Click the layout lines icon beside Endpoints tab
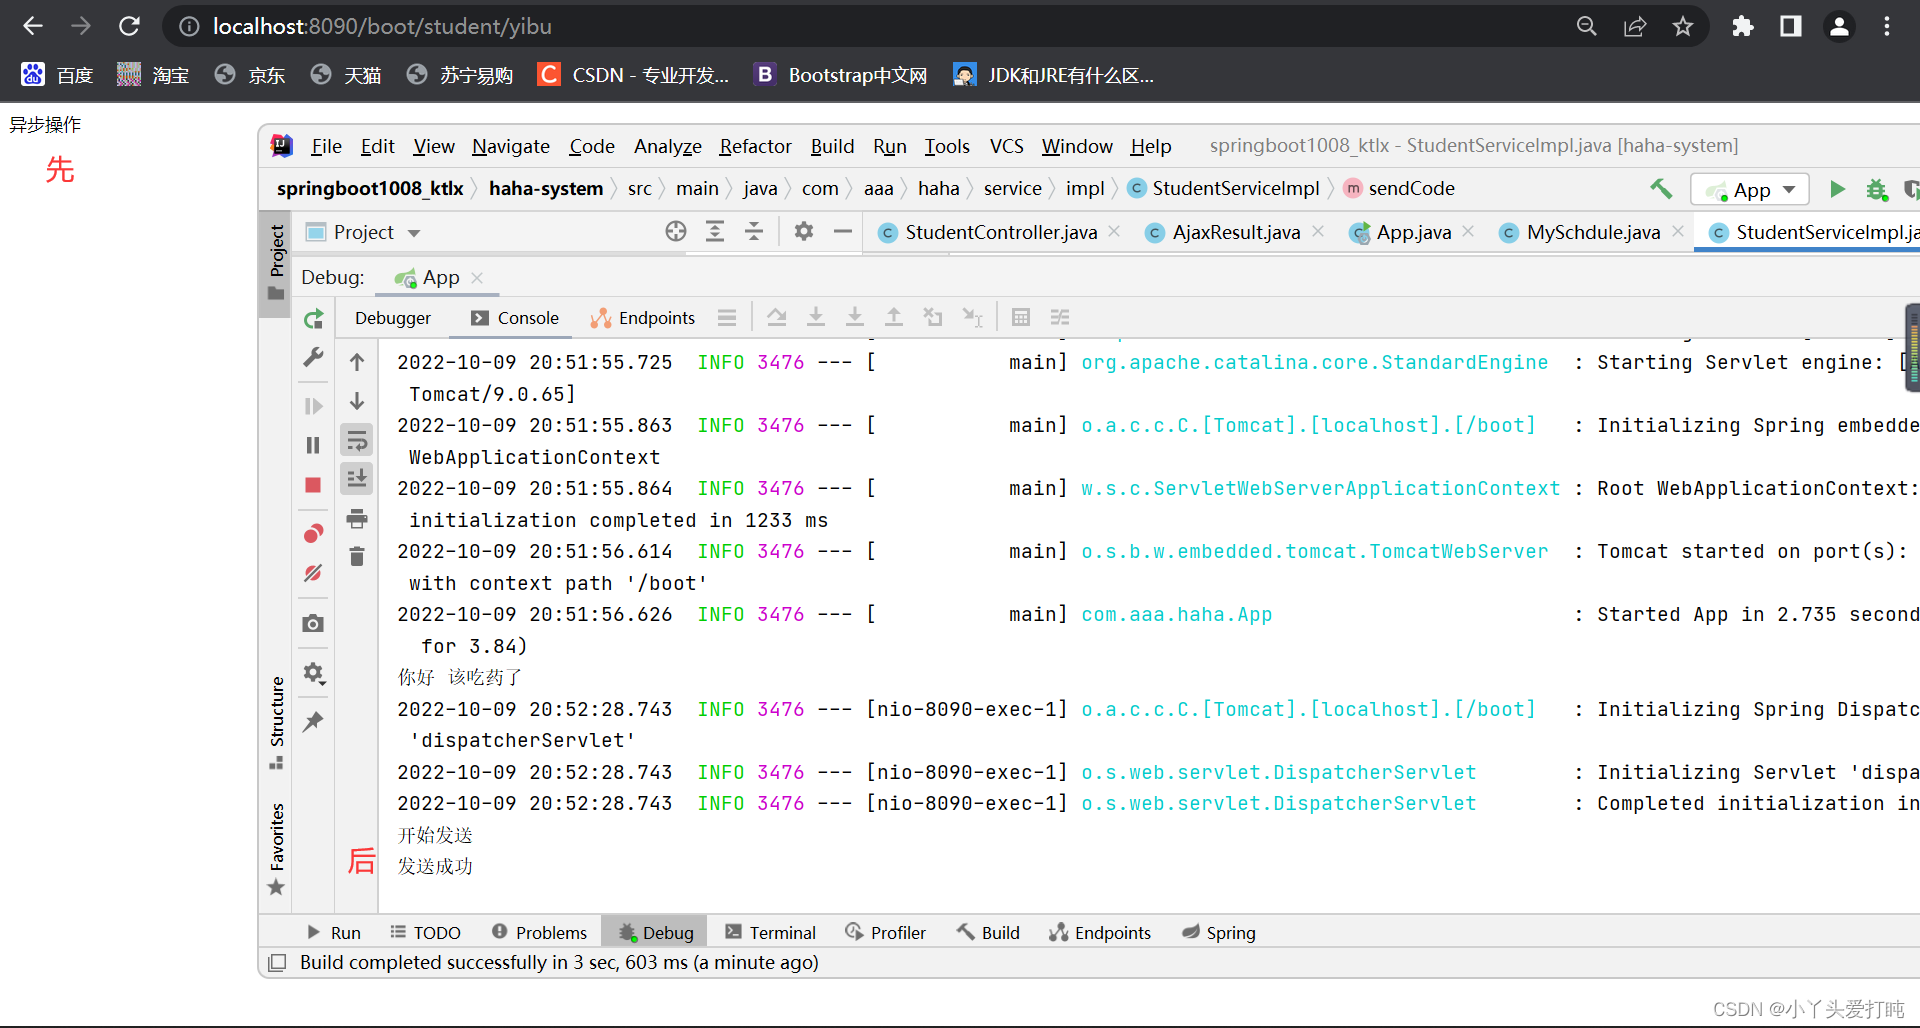1920x1028 pixels. click(x=727, y=318)
